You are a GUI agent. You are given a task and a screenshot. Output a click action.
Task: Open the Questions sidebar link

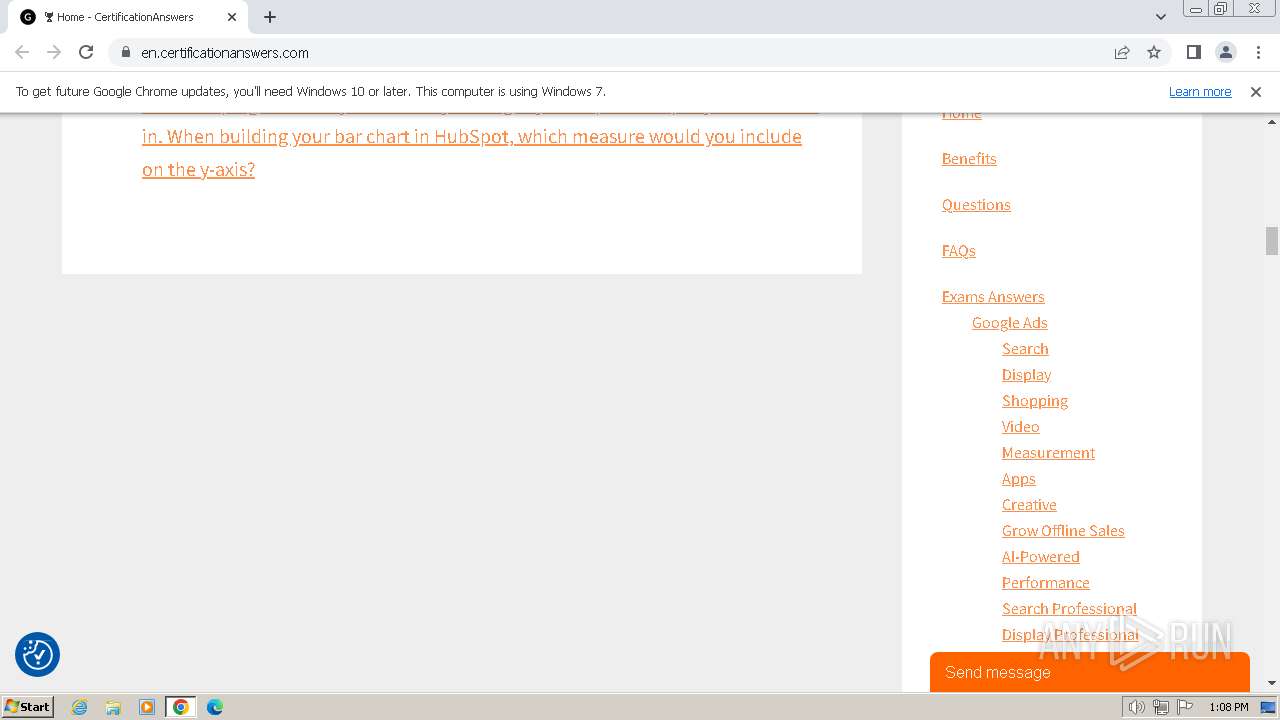tap(976, 204)
